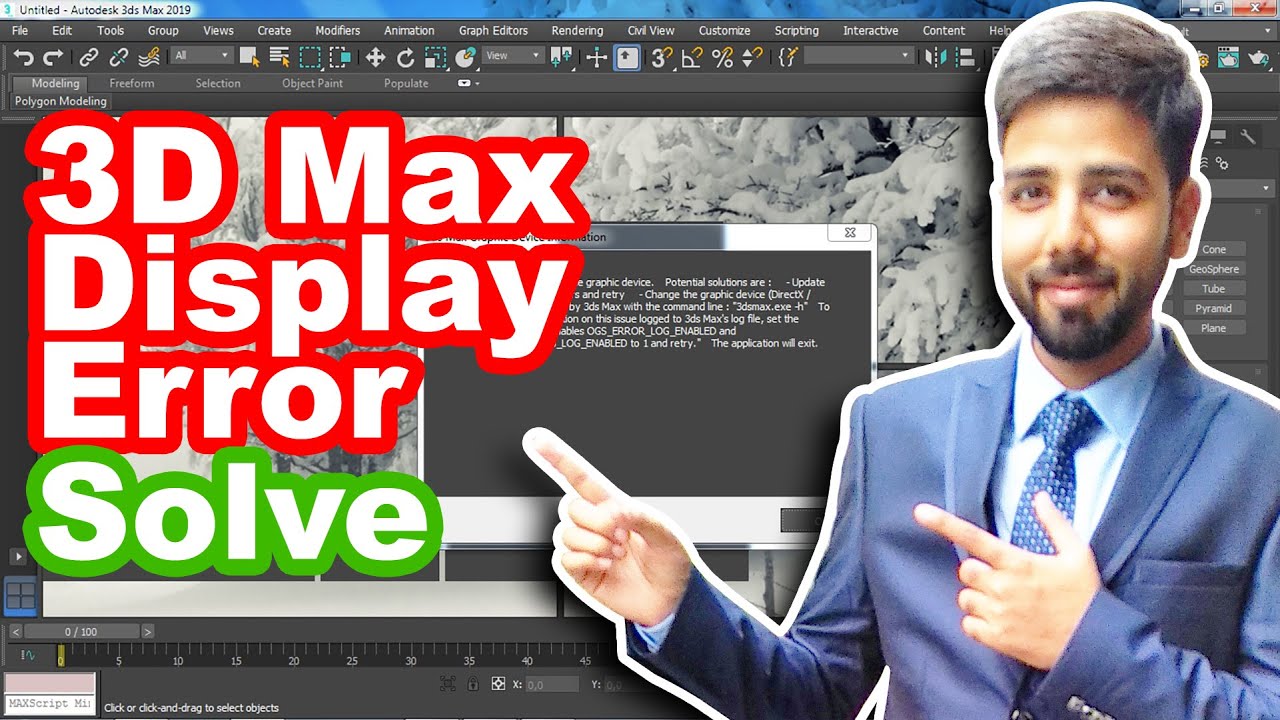1280x720 pixels.
Task: Toggle the Percent Snap icon
Action: click(722, 57)
